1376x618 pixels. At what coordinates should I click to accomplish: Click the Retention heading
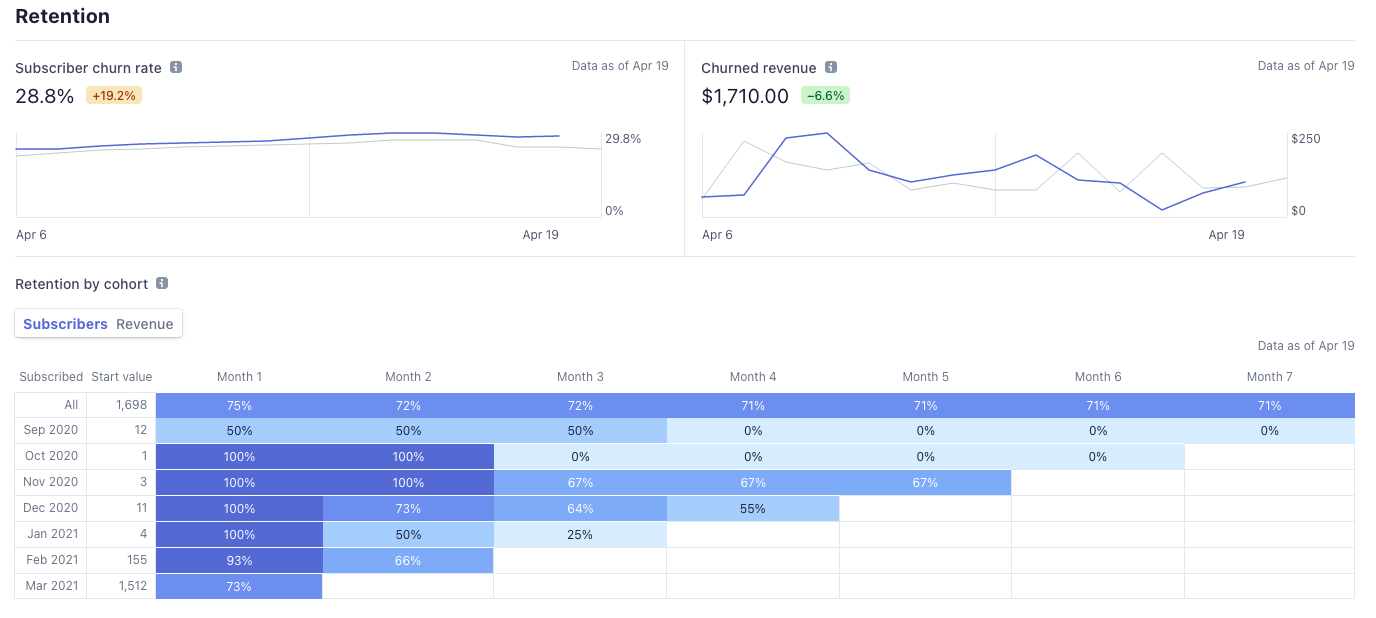[x=62, y=17]
